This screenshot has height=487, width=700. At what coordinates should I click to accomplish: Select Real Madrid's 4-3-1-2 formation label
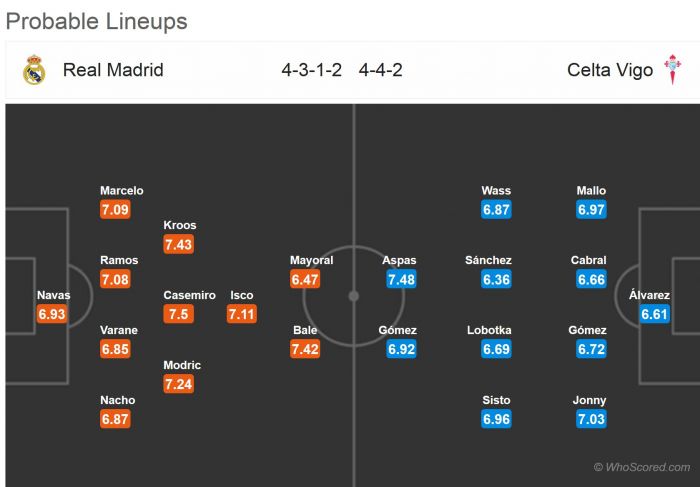[312, 70]
